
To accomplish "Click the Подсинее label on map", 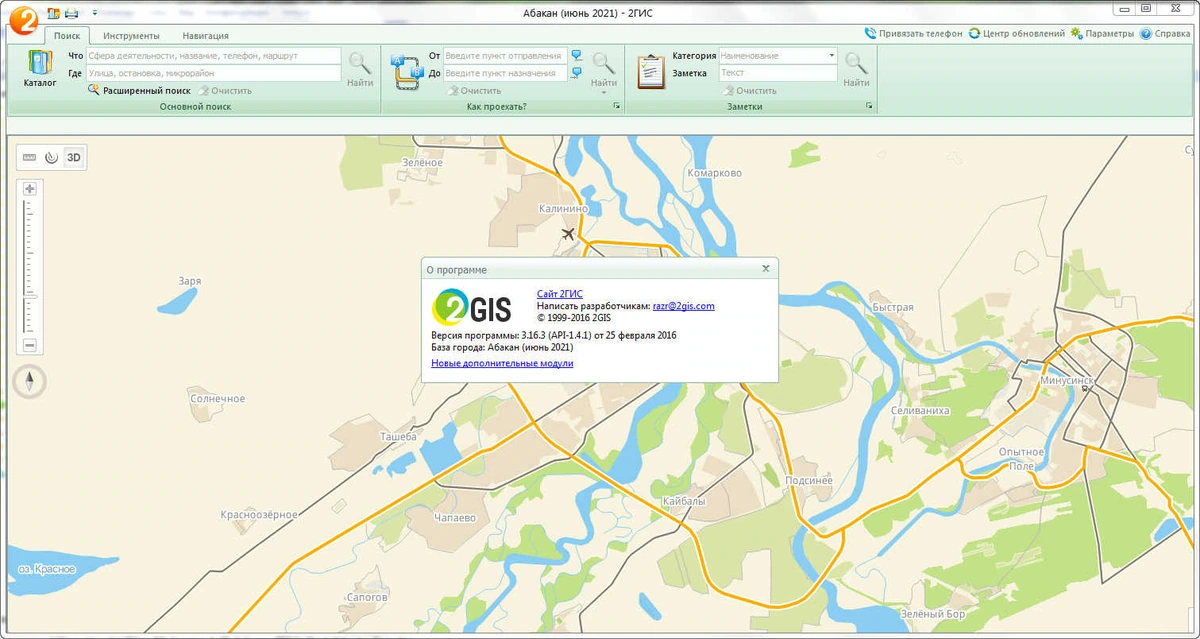I will pos(809,480).
